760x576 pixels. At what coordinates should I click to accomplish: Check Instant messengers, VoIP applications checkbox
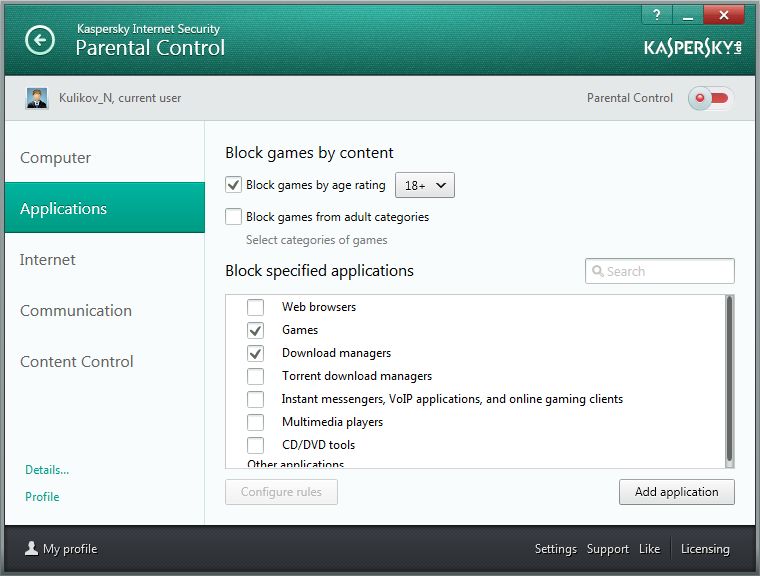click(x=255, y=399)
